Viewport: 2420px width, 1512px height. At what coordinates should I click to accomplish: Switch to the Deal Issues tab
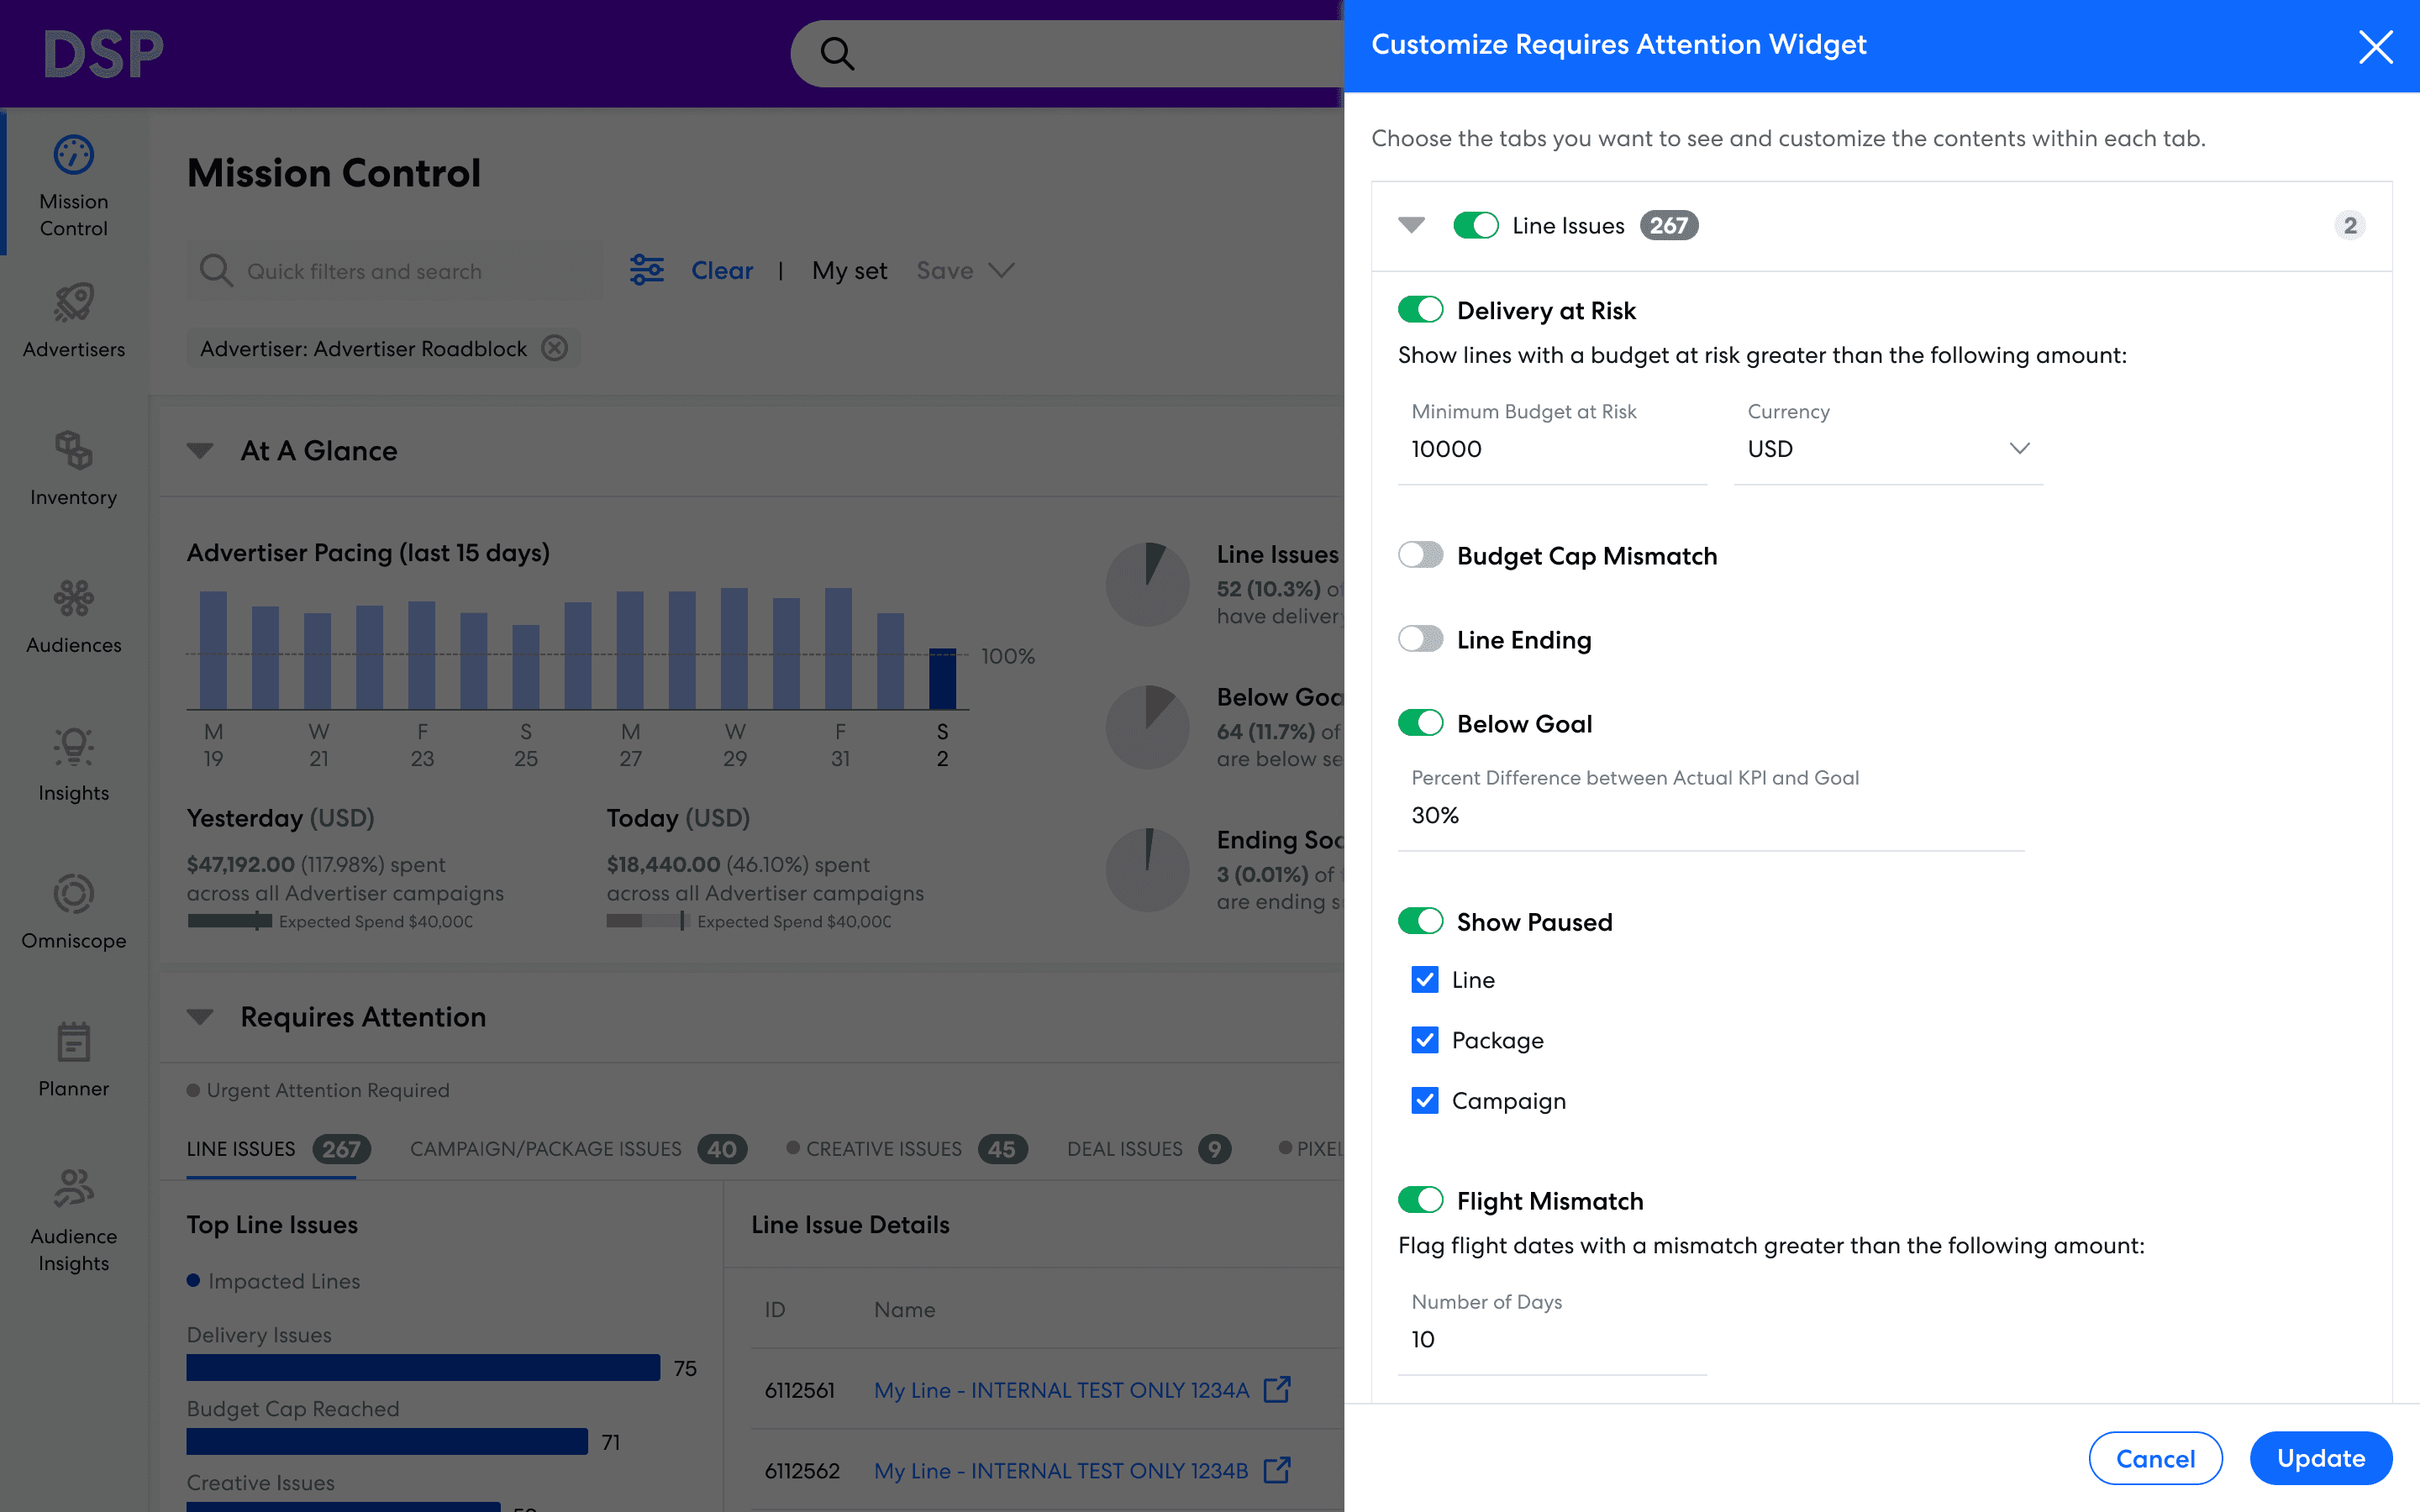coord(1124,1149)
